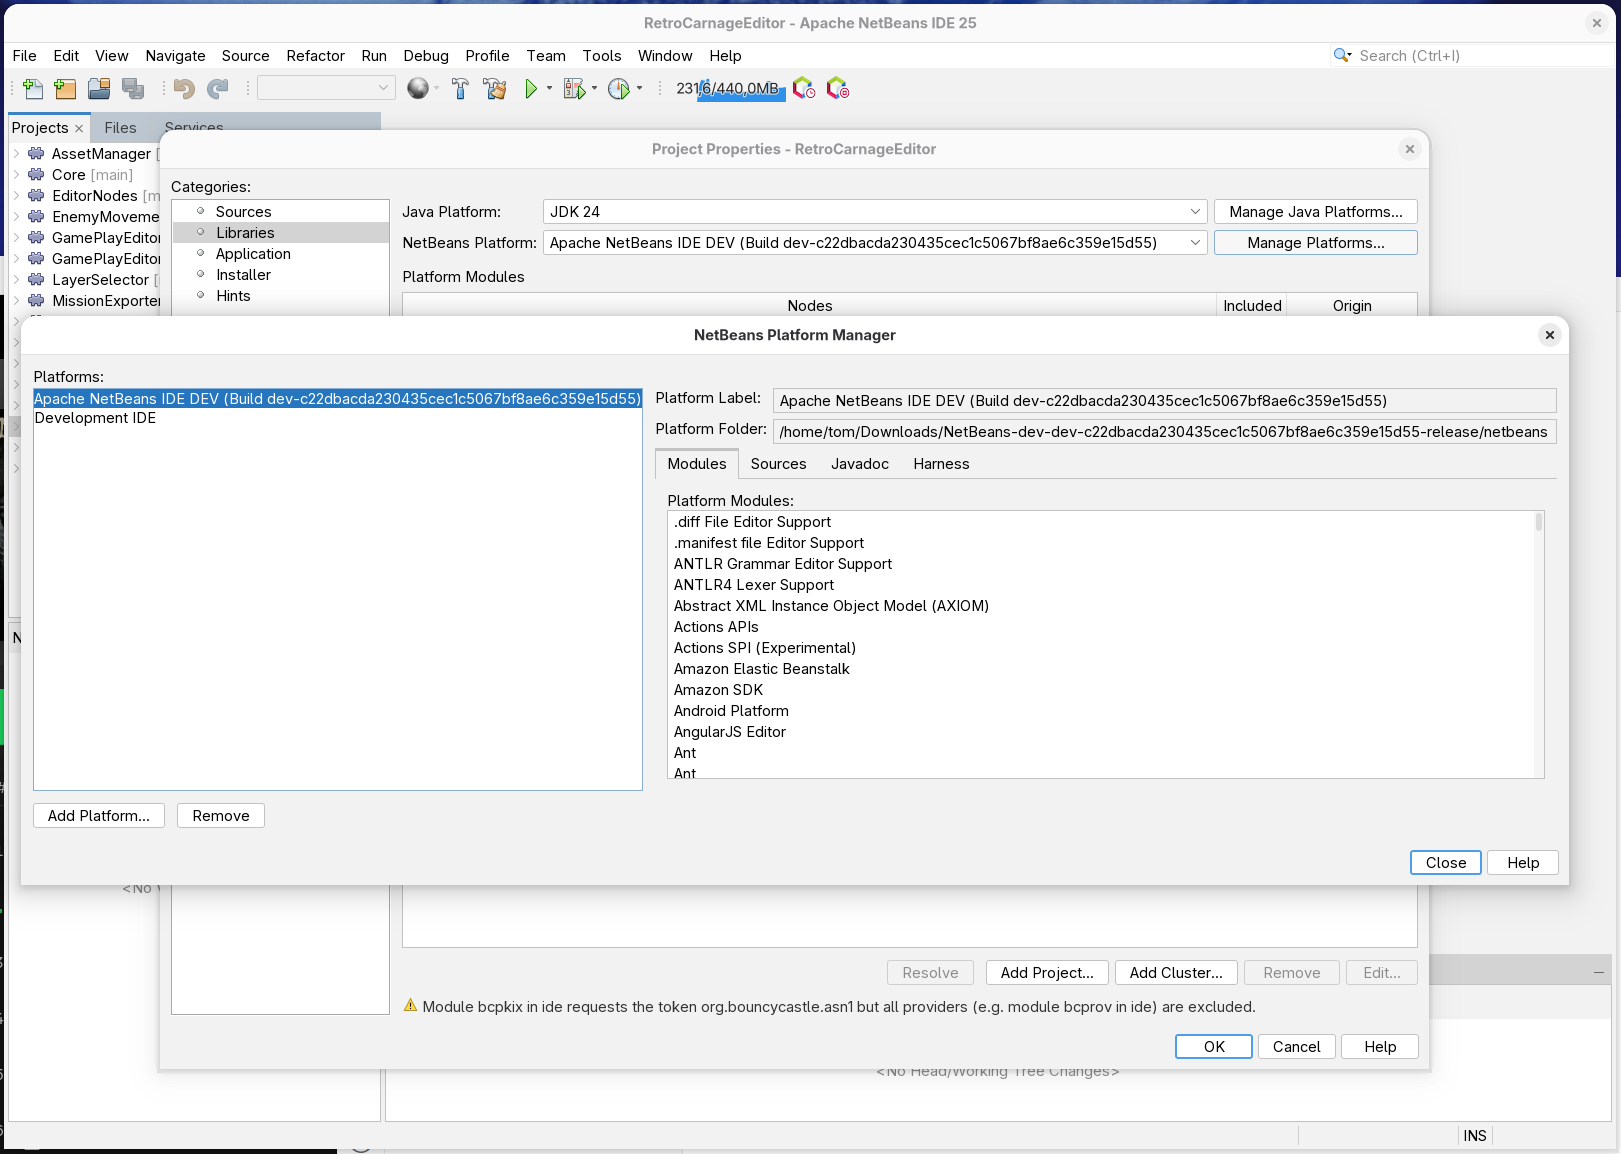Open the Refactor menu
This screenshot has width=1621, height=1154.
[x=315, y=56]
